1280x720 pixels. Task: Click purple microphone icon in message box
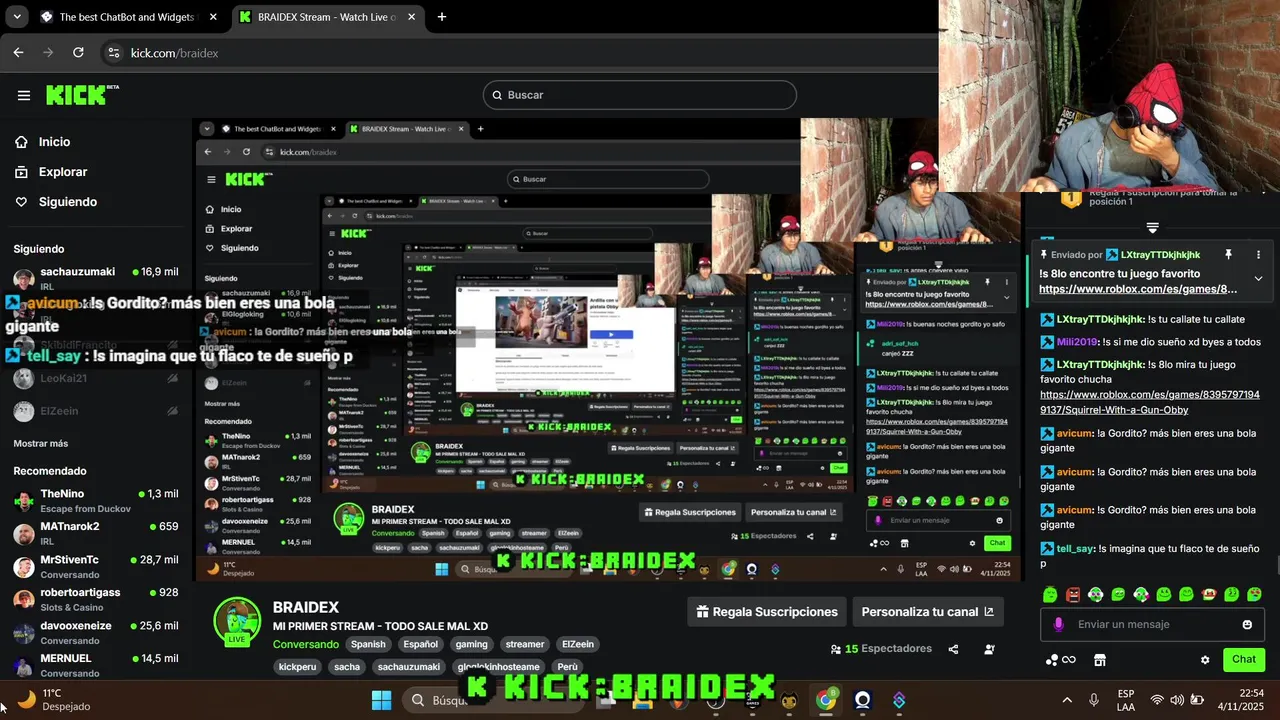(1059, 625)
